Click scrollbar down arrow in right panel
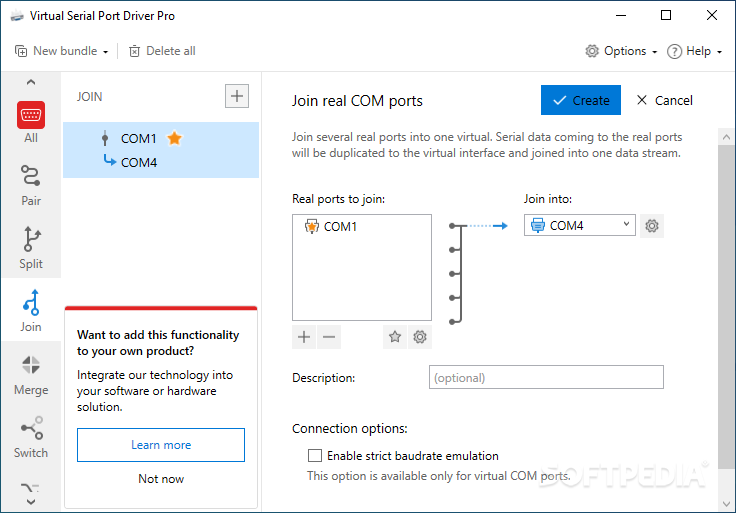The image size is (736, 513). pyautogui.click(x=726, y=504)
